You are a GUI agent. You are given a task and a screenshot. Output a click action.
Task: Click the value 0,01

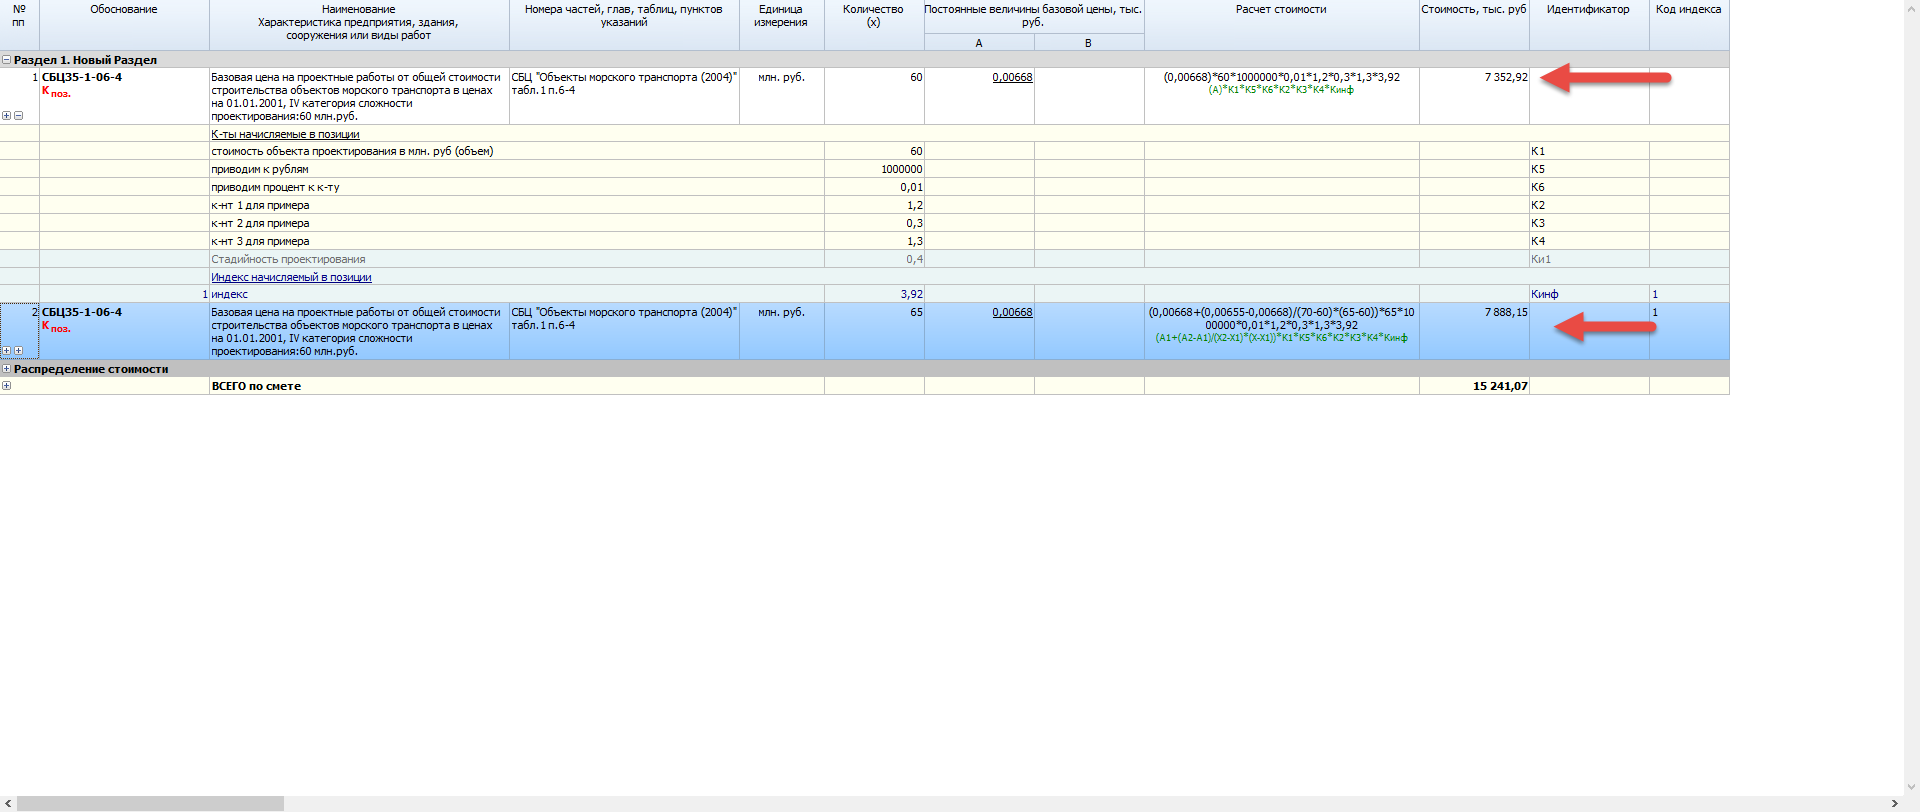point(911,187)
